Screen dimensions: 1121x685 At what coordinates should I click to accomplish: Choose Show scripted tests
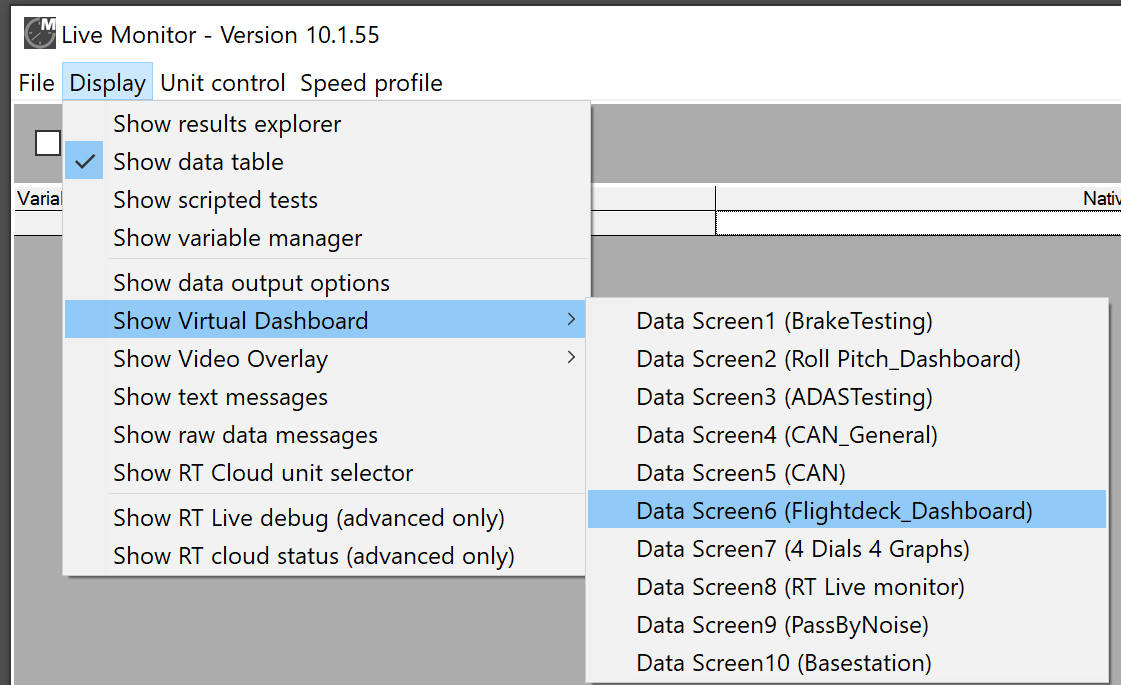coord(215,200)
